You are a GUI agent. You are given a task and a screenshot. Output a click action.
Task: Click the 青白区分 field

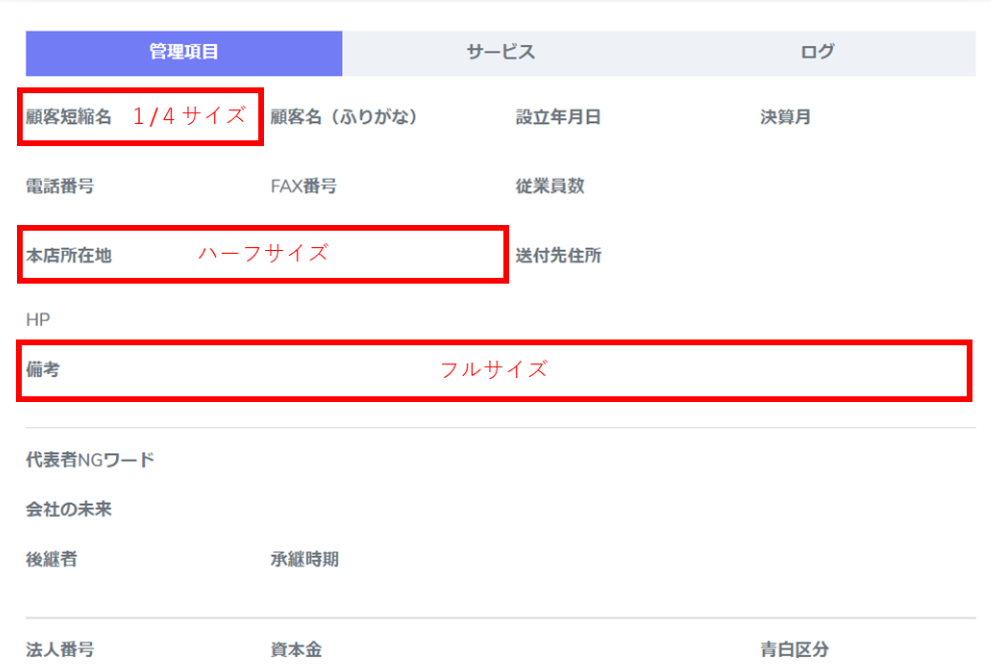[794, 650]
